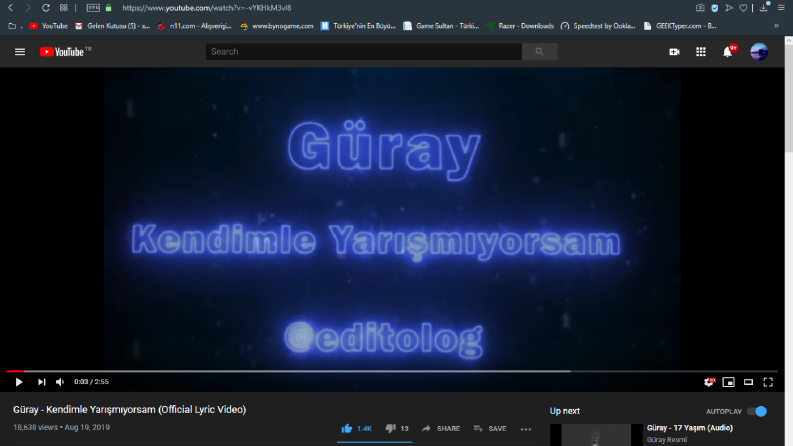This screenshot has width=793, height=446.
Task: Open Güray - 17 Yaşım (Audio) link
Action: coord(689,428)
